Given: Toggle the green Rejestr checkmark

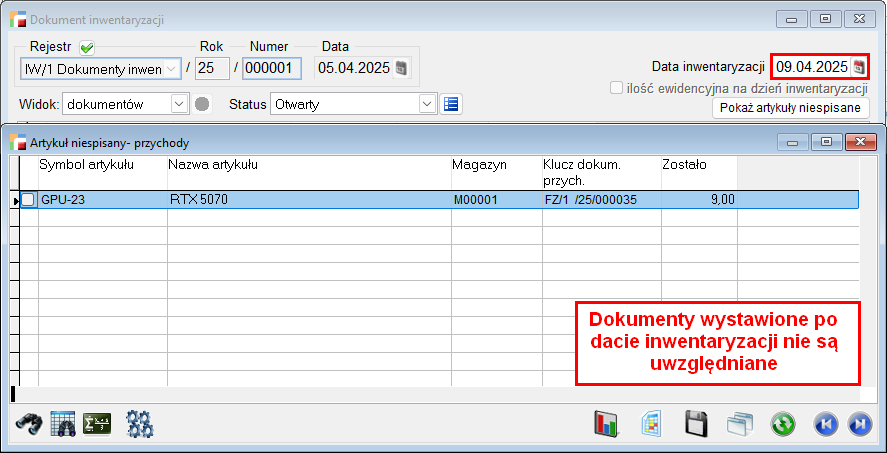Looking at the screenshot, I should (86, 47).
